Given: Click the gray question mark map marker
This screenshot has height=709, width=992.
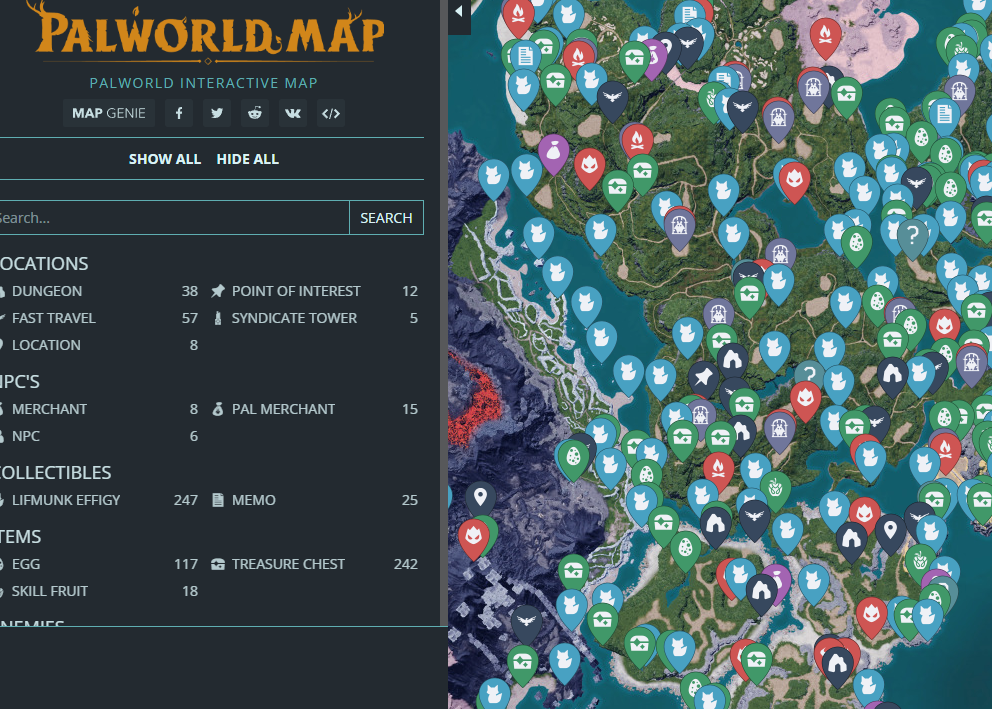Looking at the screenshot, I should tap(911, 235).
